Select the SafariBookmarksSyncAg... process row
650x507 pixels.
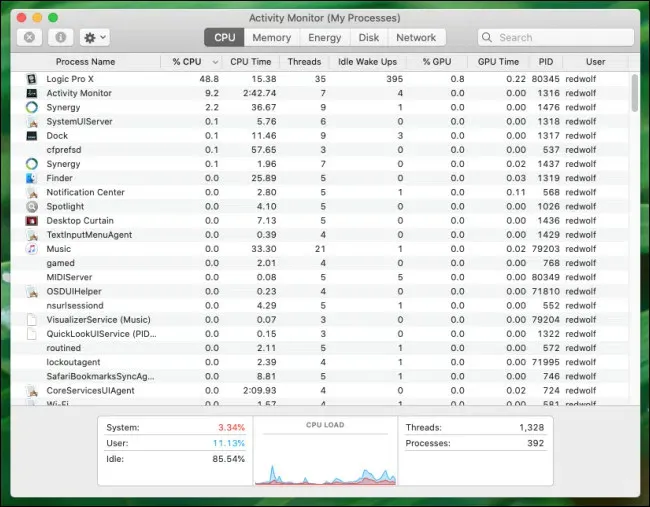pyautogui.click(x=319, y=376)
